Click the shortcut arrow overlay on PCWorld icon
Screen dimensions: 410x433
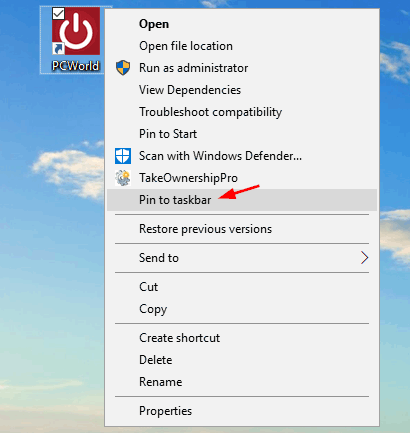click(58, 49)
